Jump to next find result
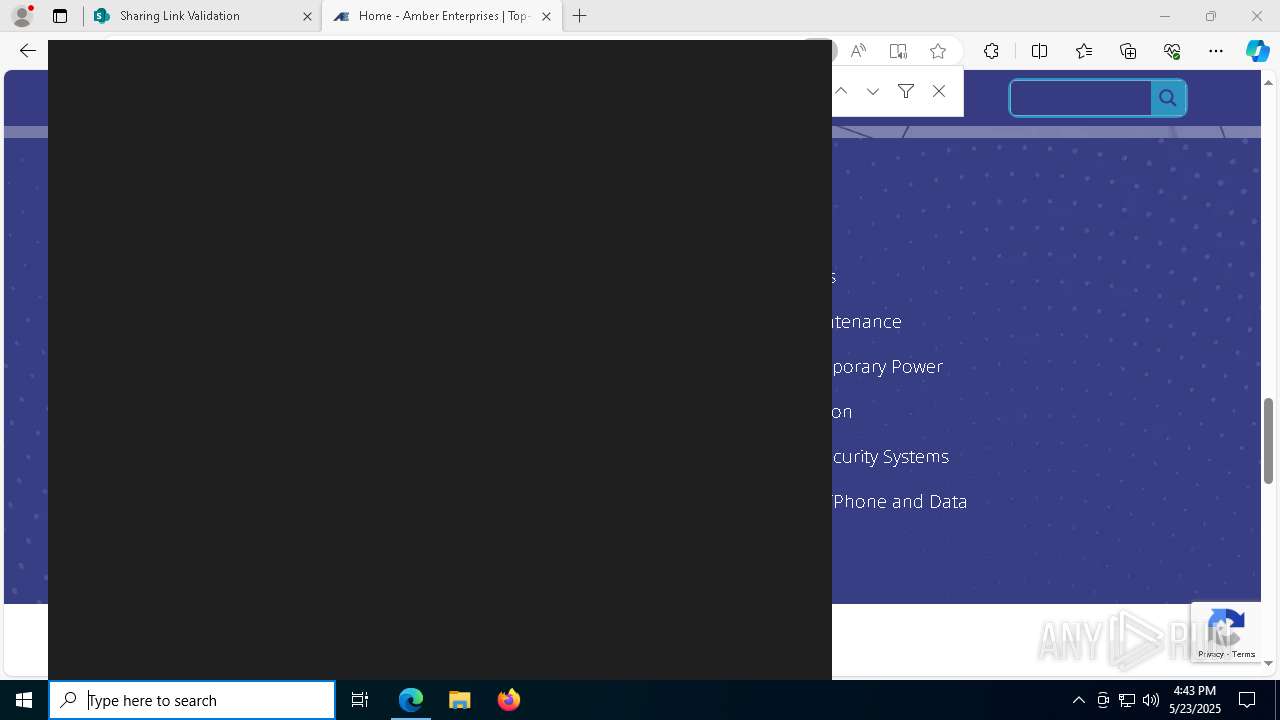The height and width of the screenshot is (720, 1280). point(873,91)
